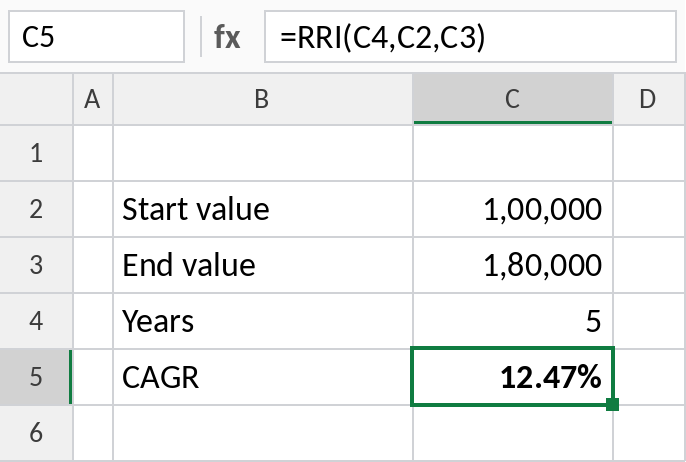Select row 6 header
686x462 pixels.
[36, 433]
